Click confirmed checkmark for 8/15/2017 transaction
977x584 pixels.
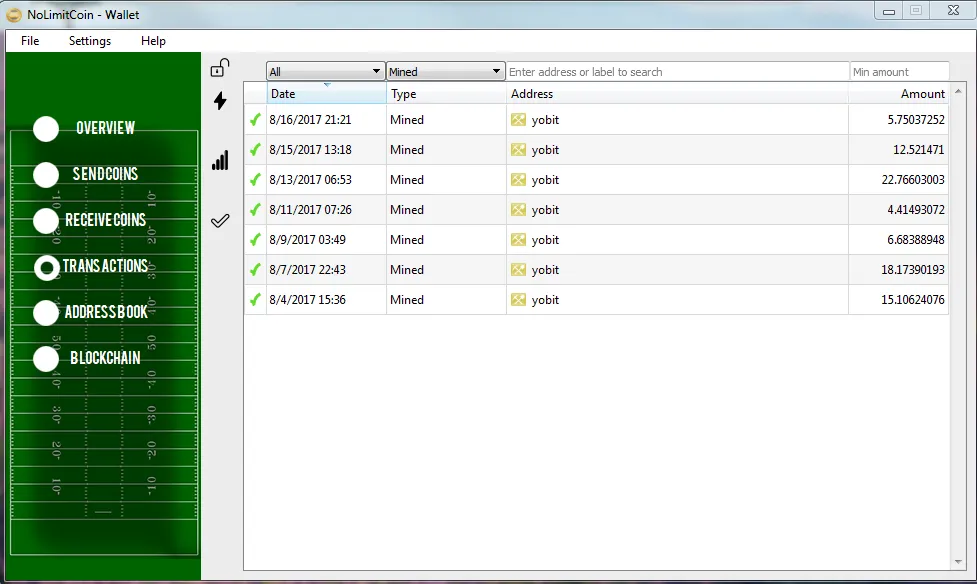pos(255,150)
